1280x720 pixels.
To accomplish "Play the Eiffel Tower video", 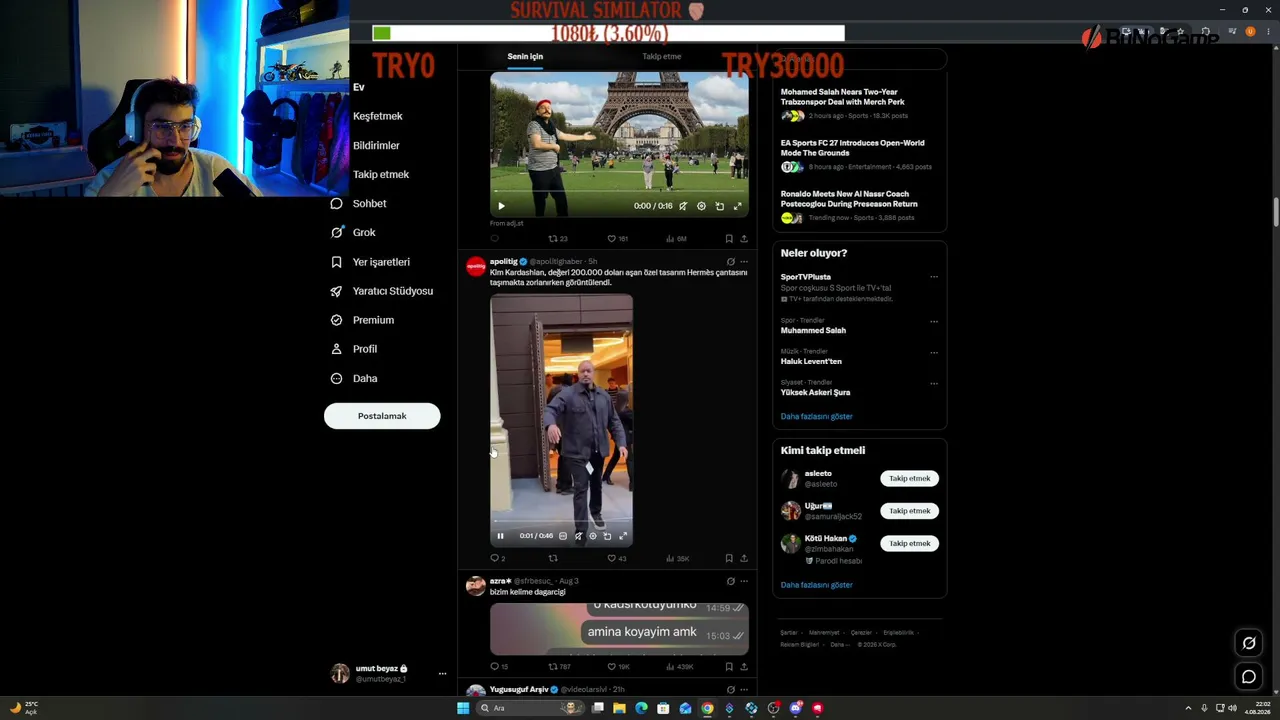I will coord(502,206).
